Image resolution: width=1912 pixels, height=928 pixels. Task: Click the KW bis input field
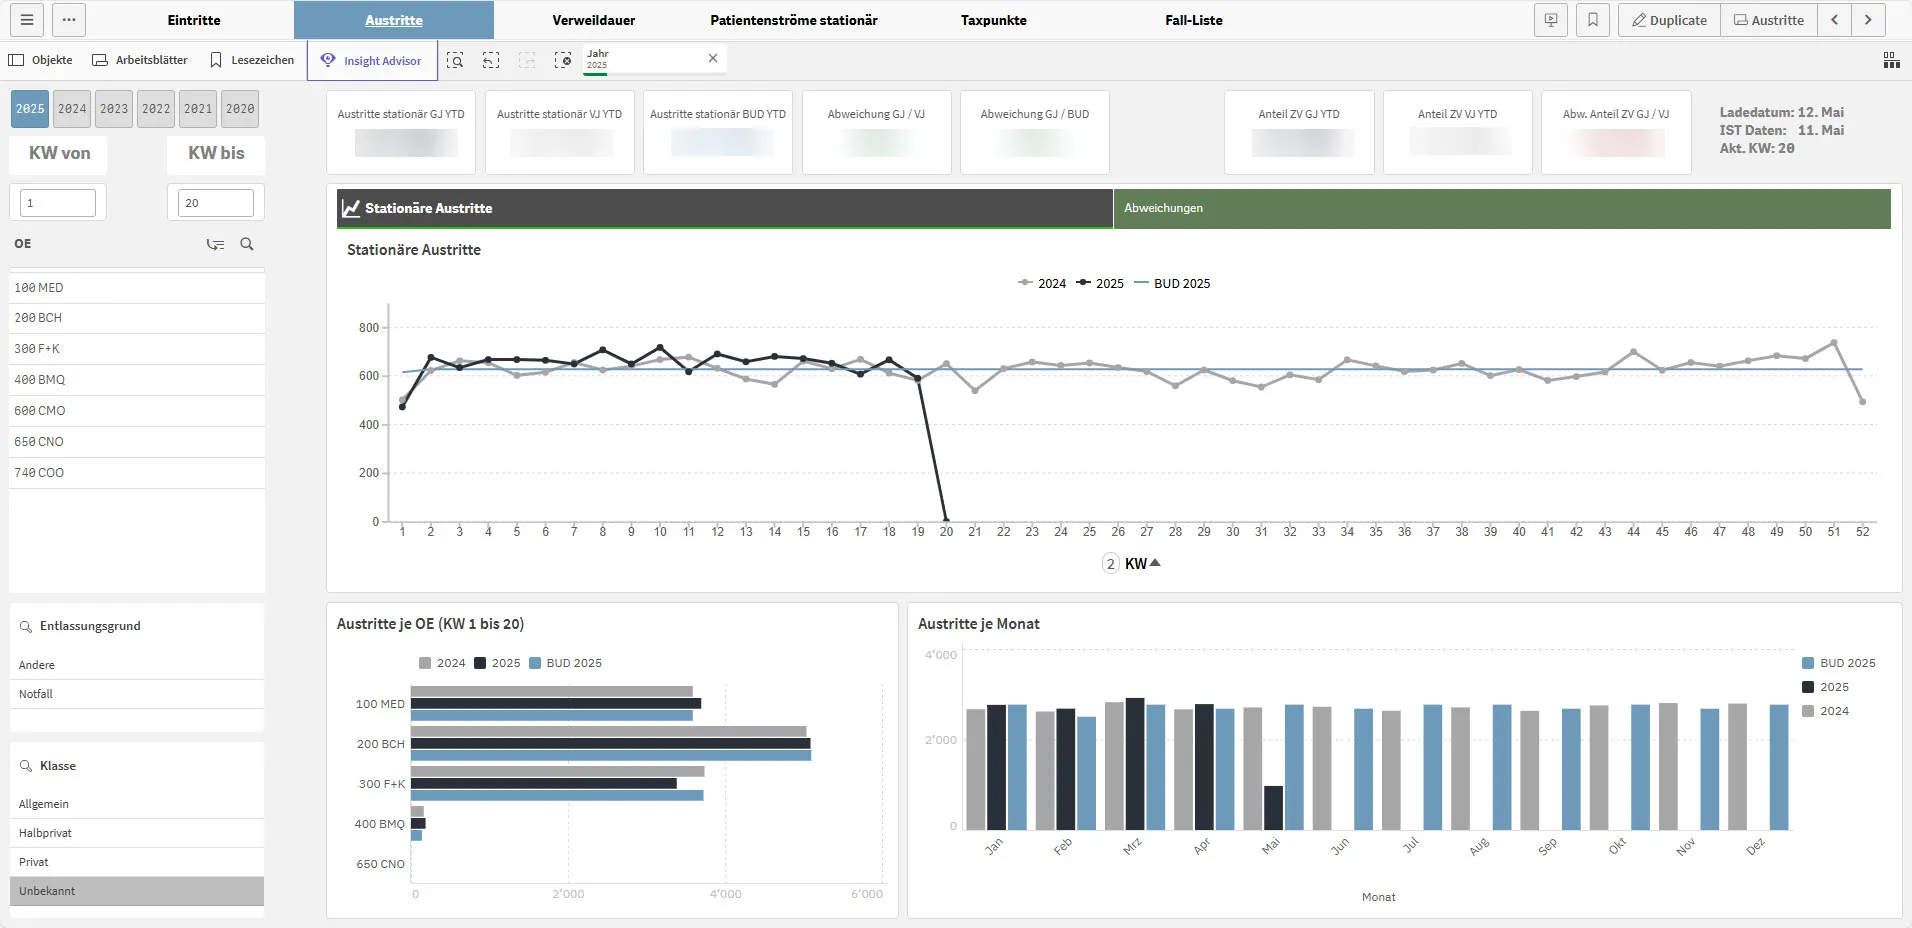click(x=216, y=203)
